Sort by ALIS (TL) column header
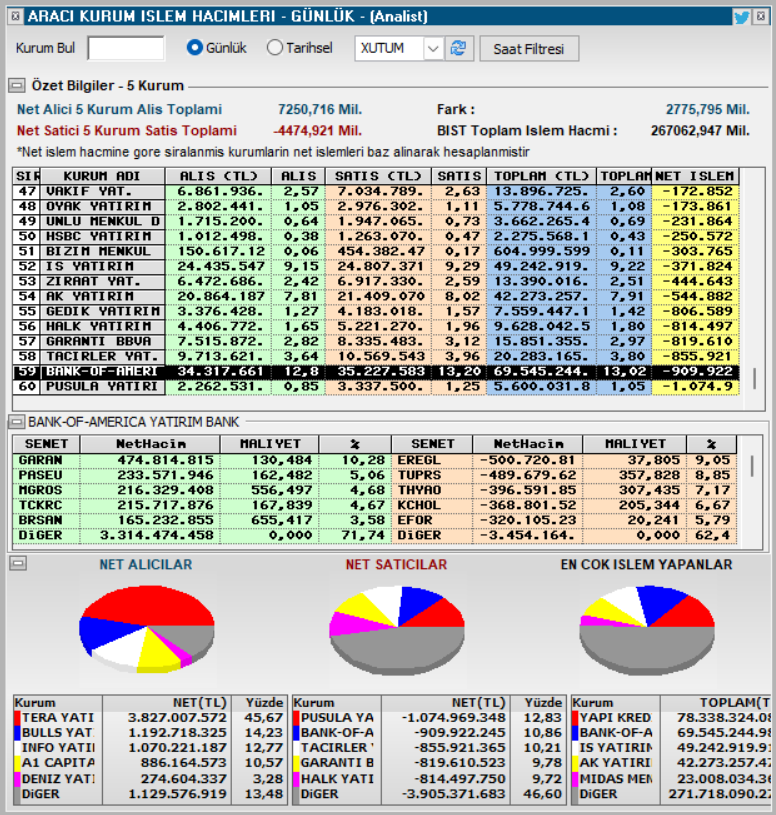The height and width of the screenshot is (815, 776). pos(218,176)
